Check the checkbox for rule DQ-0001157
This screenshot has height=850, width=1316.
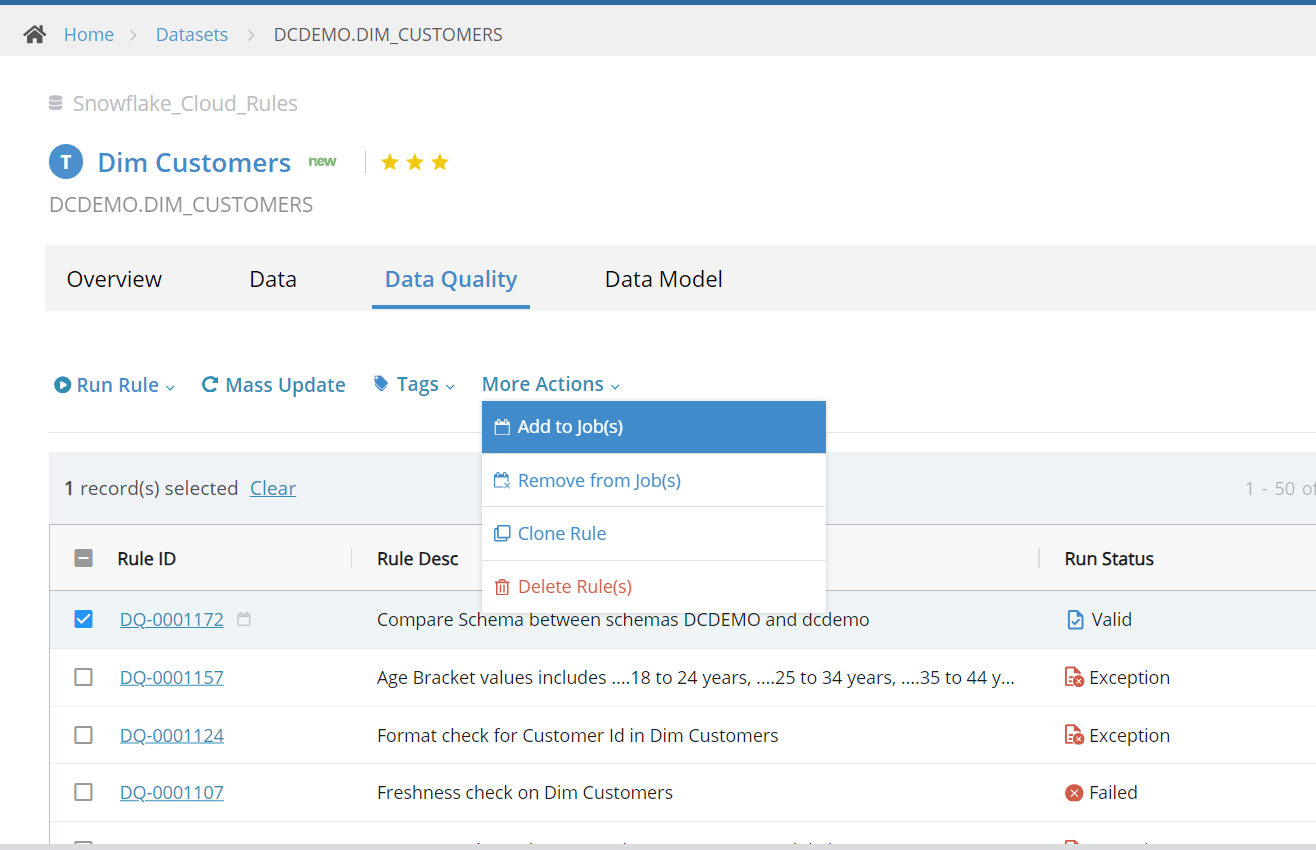pyautogui.click(x=84, y=678)
